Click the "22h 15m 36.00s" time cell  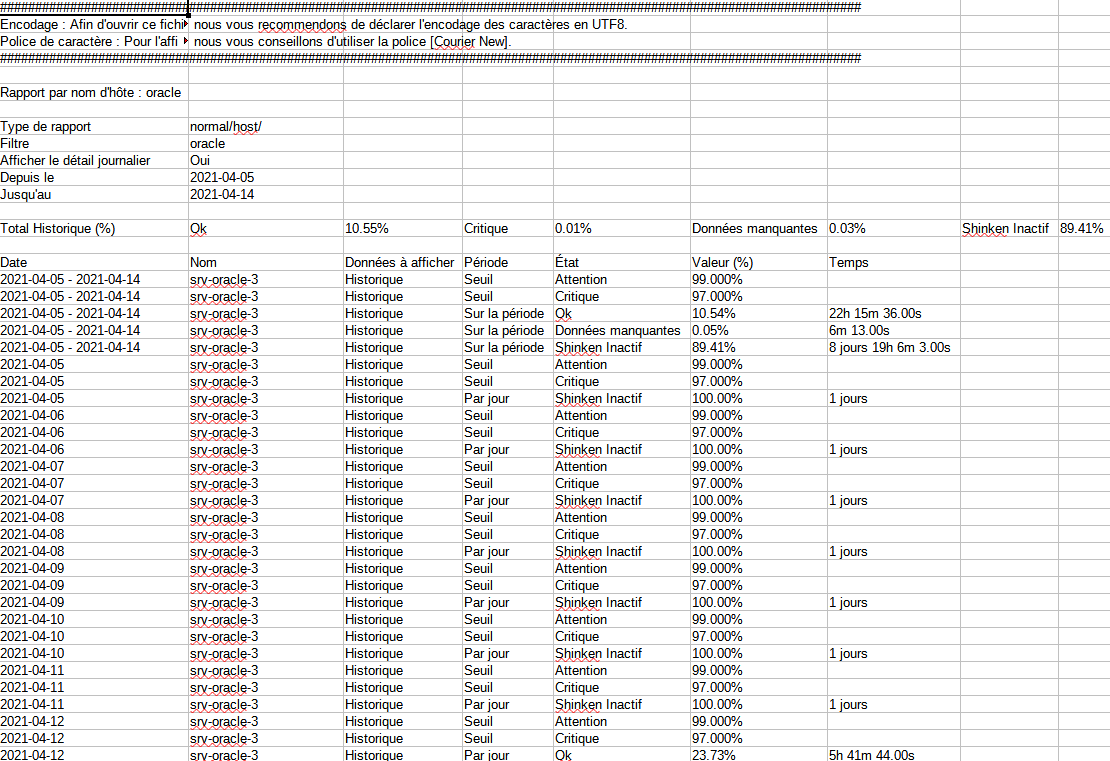coord(875,314)
